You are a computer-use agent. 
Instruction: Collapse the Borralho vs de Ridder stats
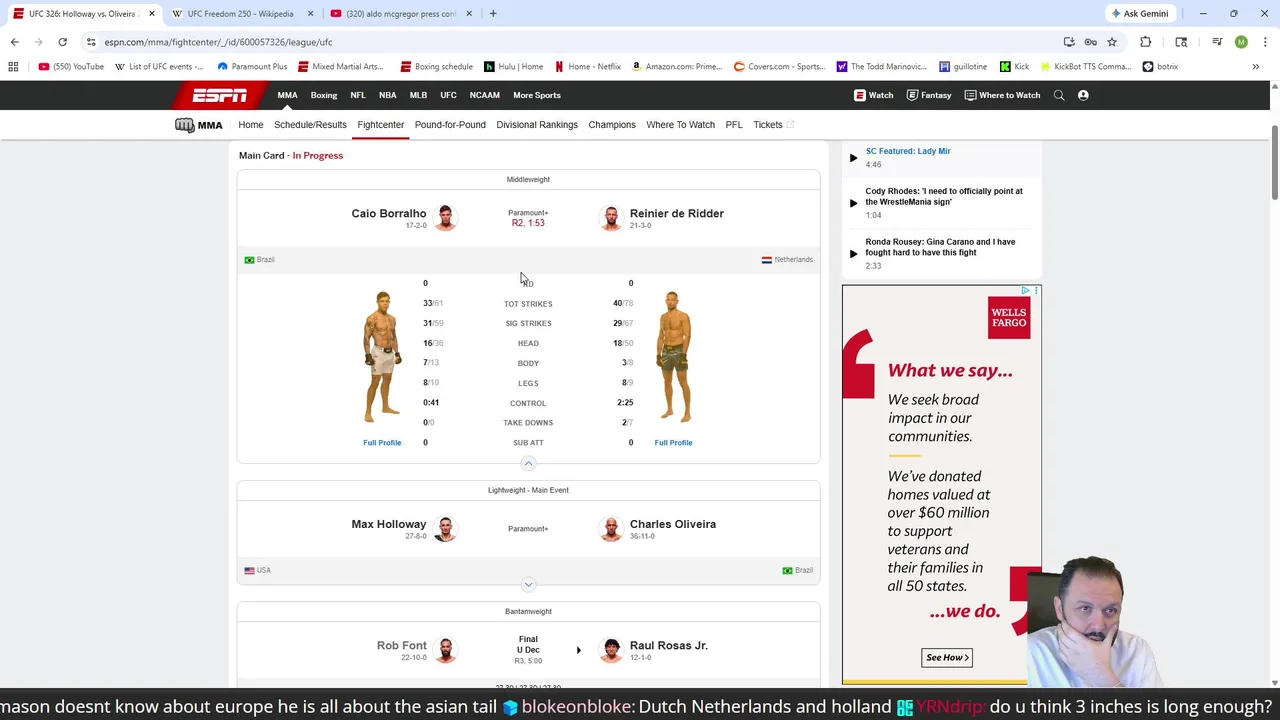click(x=528, y=463)
